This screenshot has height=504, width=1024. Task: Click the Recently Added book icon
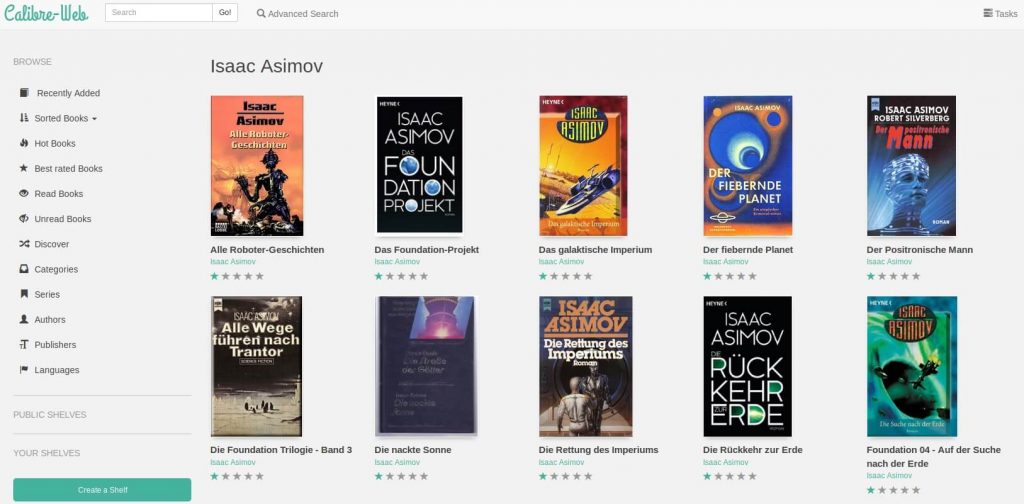[24, 93]
